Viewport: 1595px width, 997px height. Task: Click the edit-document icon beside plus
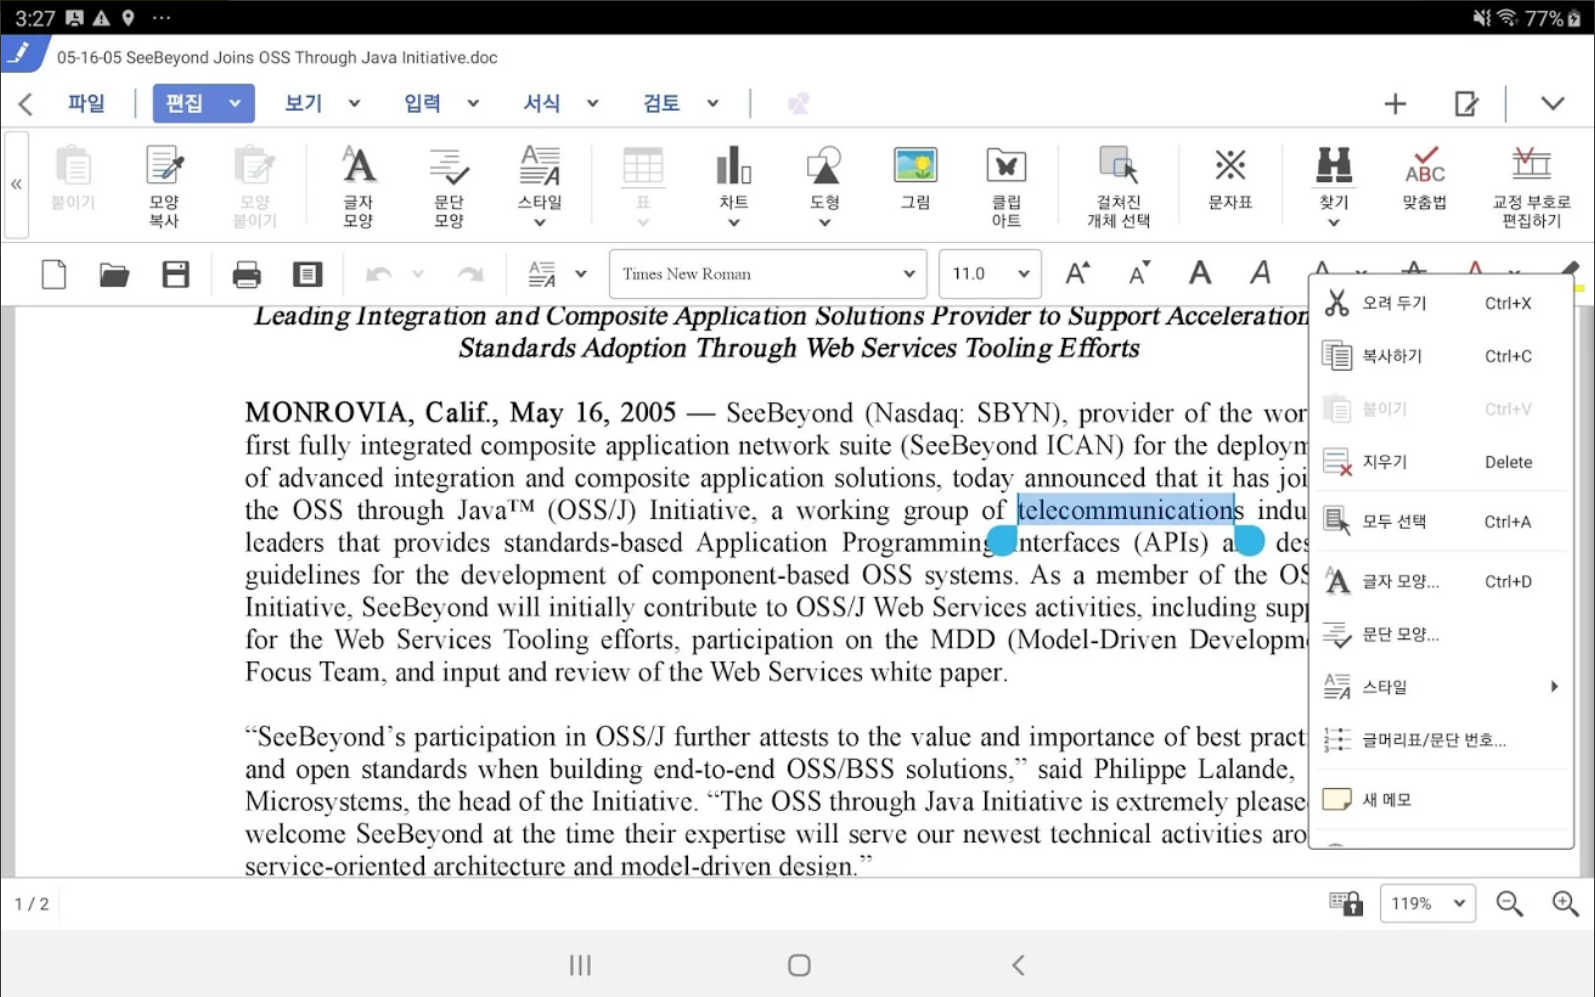tap(1466, 103)
